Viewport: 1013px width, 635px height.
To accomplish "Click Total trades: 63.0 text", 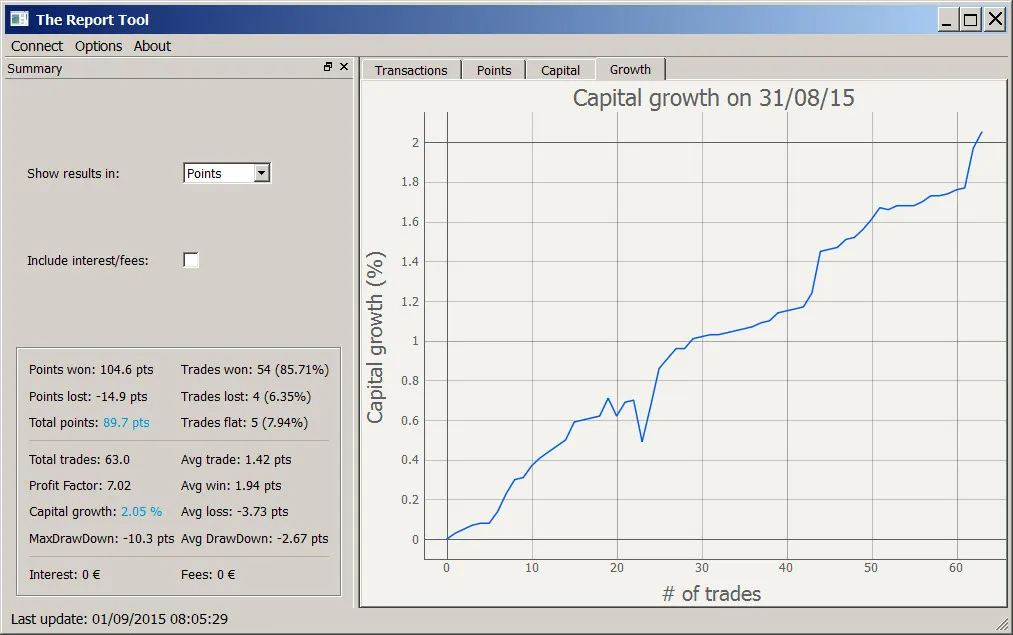I will tap(79, 459).
